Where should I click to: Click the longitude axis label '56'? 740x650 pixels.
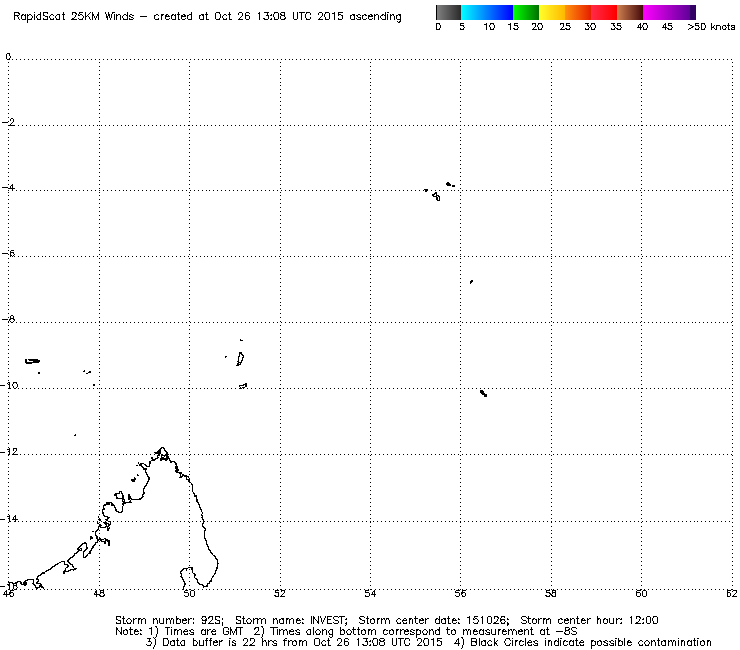point(461,594)
